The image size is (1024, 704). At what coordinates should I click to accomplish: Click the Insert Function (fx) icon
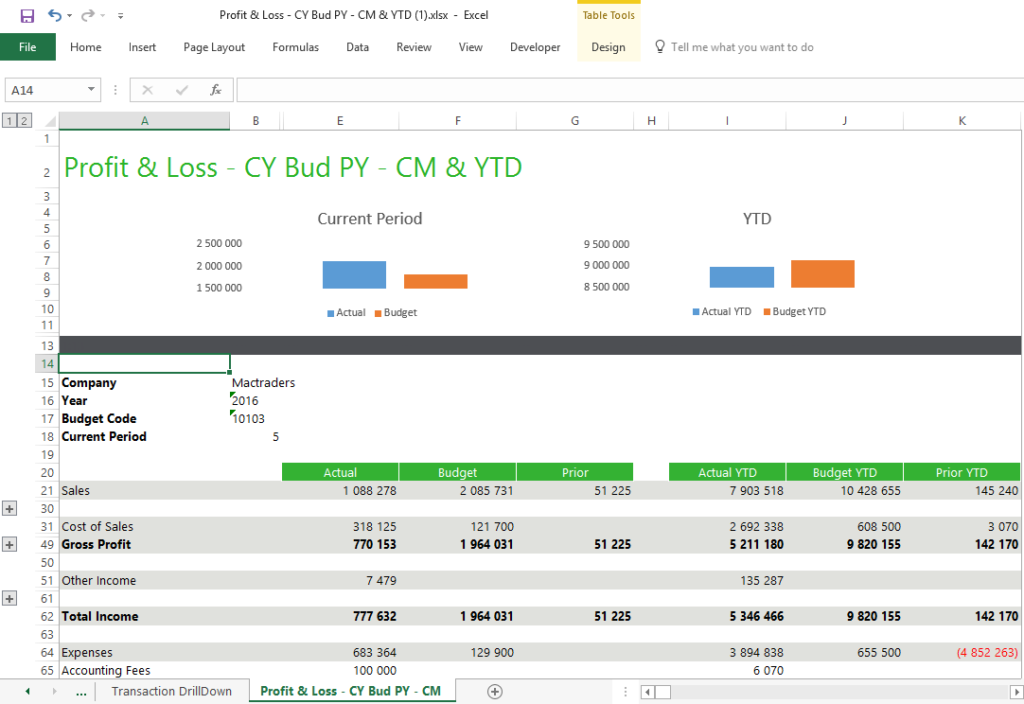tap(216, 90)
